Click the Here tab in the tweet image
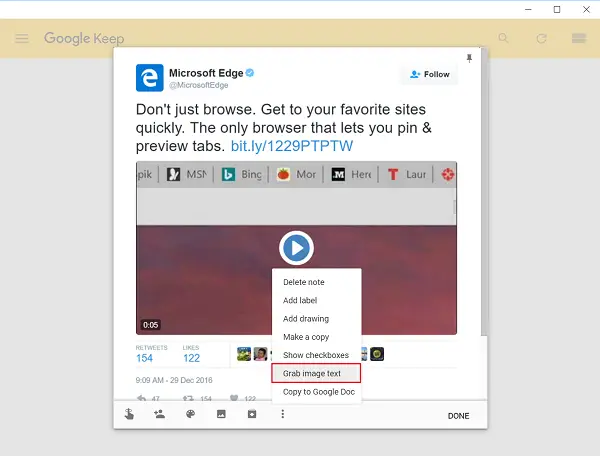This screenshot has height=456, width=600. [351, 174]
